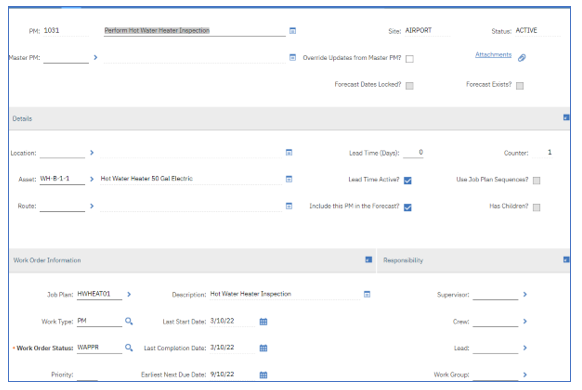
Task: Open the Job Plan detail menu chevron
Action: pos(129,294)
